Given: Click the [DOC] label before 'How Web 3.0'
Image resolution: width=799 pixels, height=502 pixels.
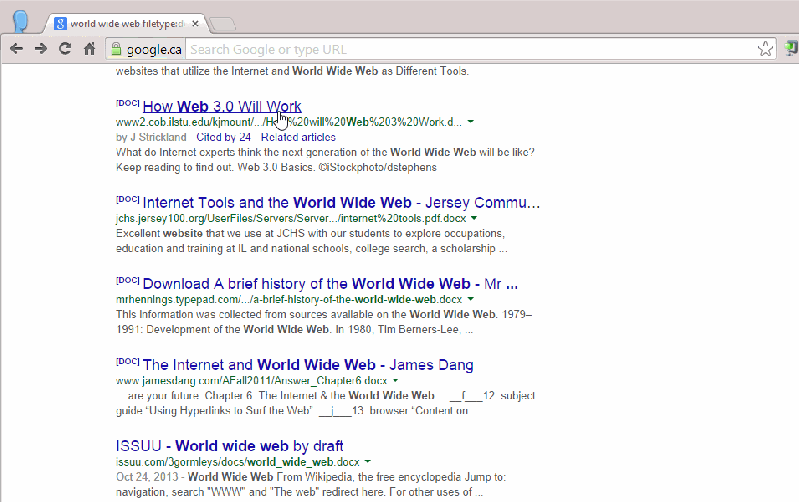Looking at the screenshot, I should 128,103.
